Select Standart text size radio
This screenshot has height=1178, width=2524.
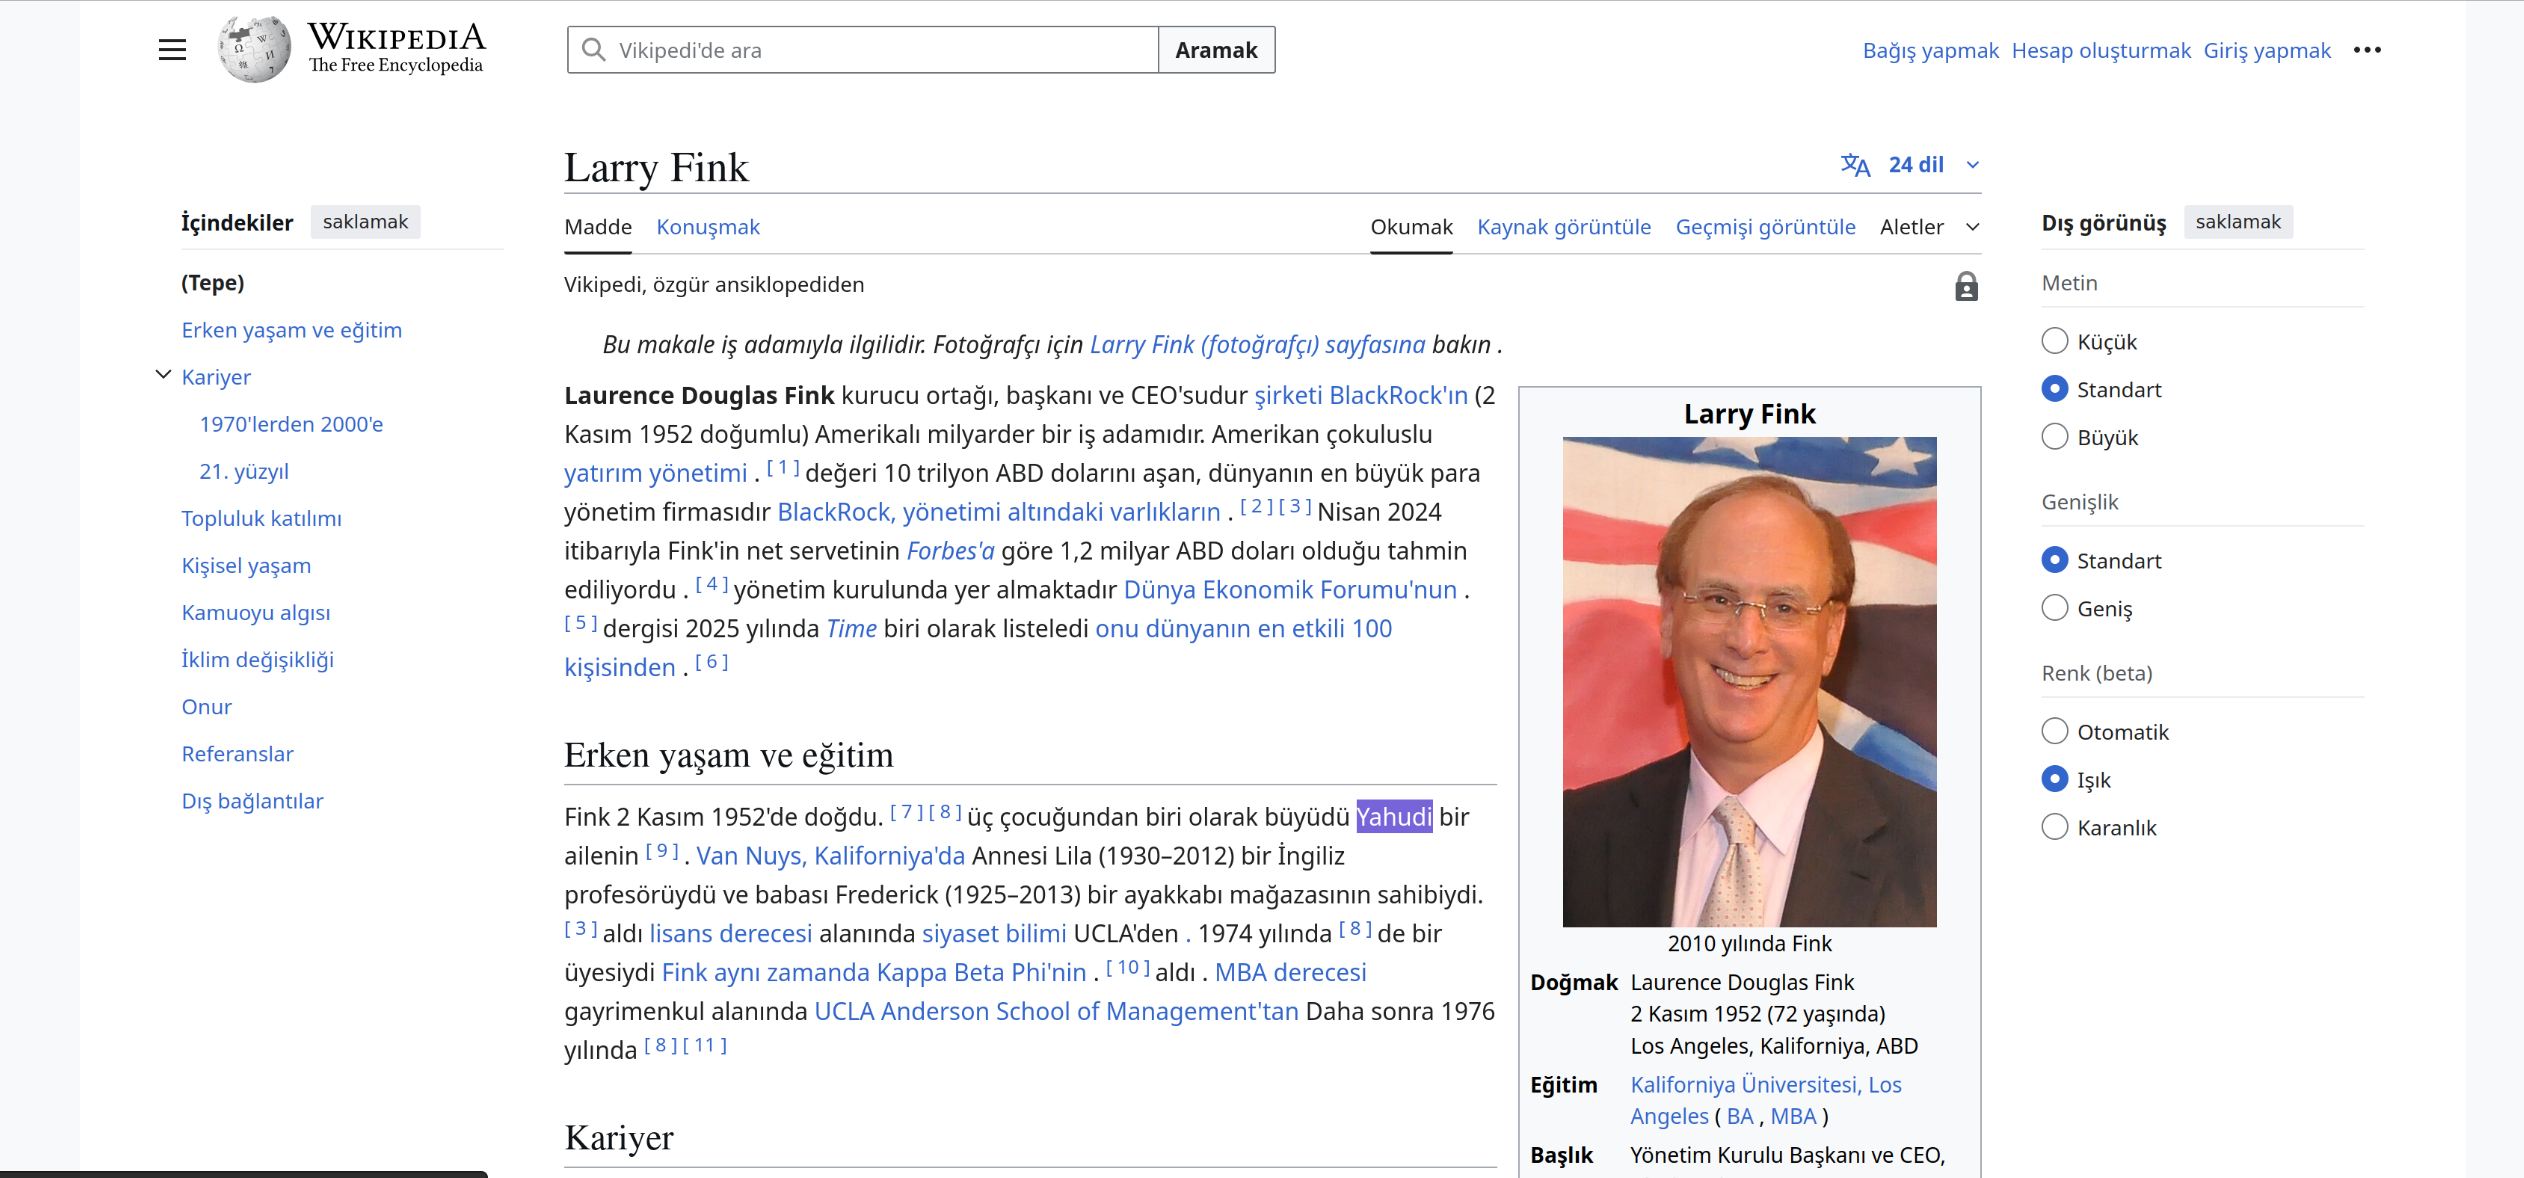pyautogui.click(x=2054, y=389)
